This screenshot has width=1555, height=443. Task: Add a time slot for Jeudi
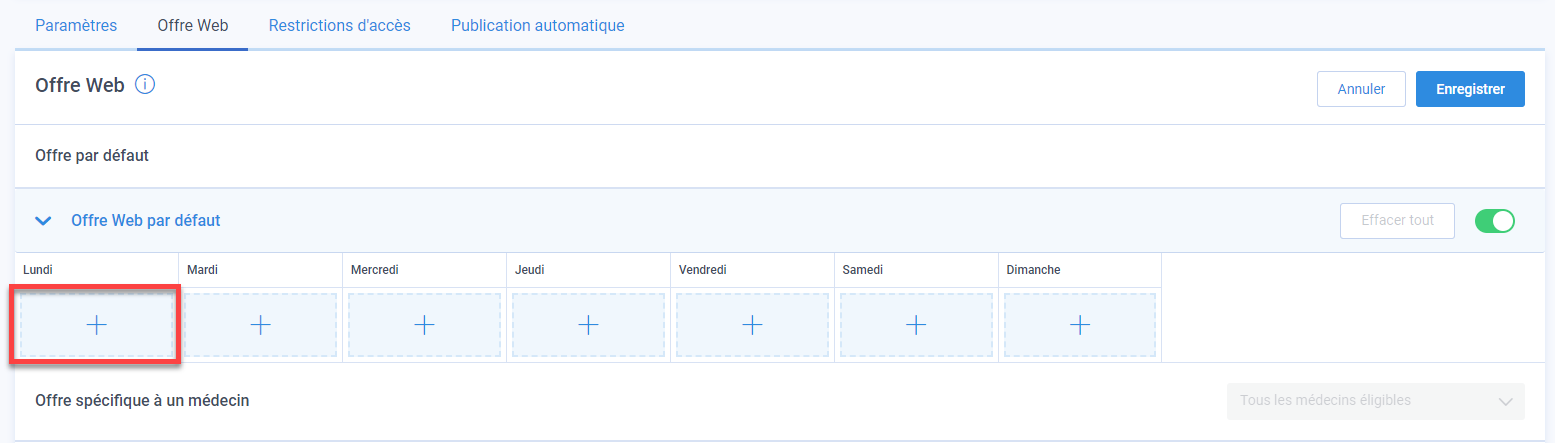pos(589,325)
